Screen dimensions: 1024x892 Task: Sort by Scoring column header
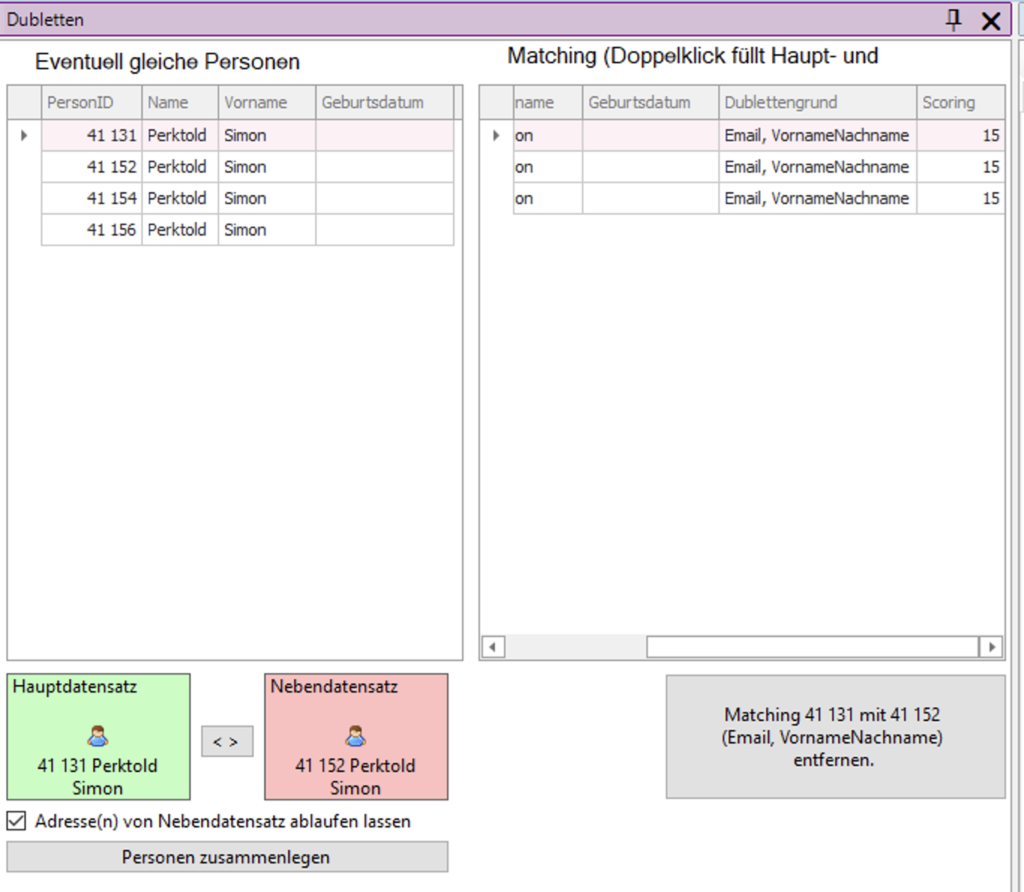pos(961,103)
